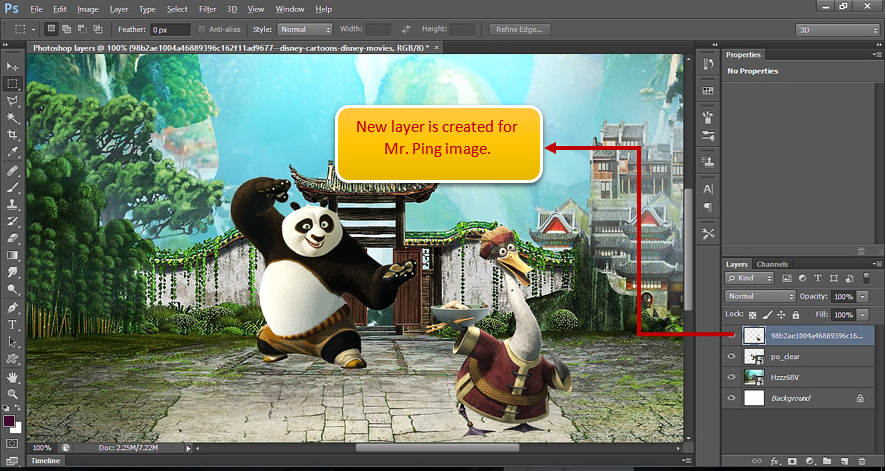The image size is (886, 471).
Task: Toggle lock all
Action: (x=796, y=315)
